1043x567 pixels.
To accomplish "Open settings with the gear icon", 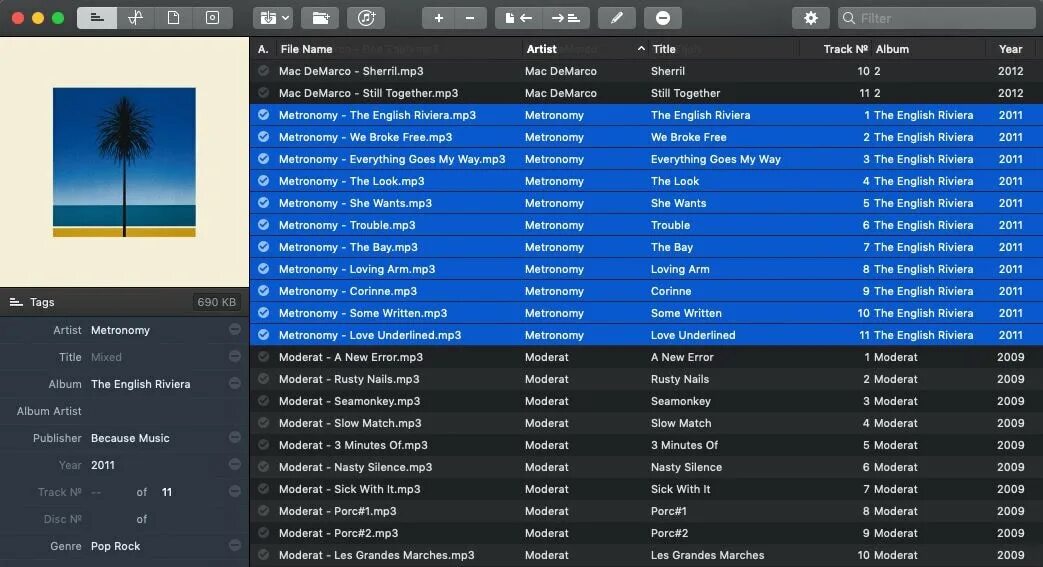I will (810, 18).
